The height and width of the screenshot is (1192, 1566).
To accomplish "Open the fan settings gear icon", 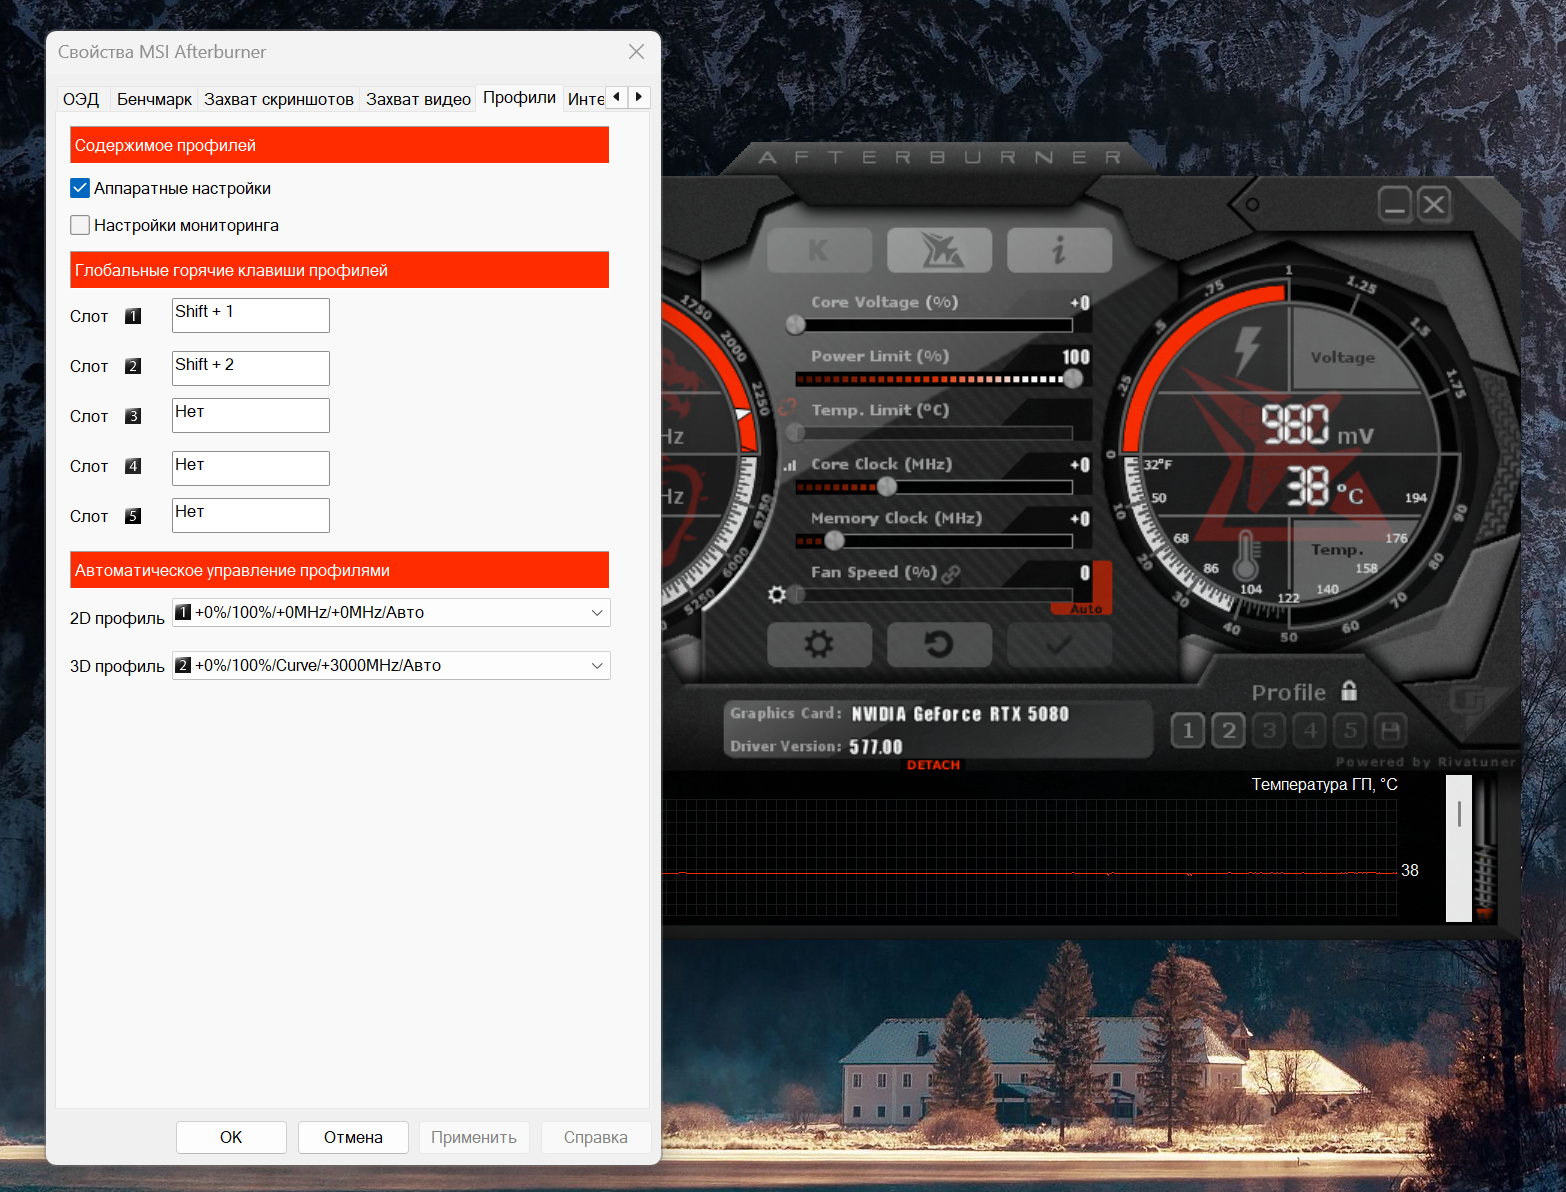I will coord(777,595).
